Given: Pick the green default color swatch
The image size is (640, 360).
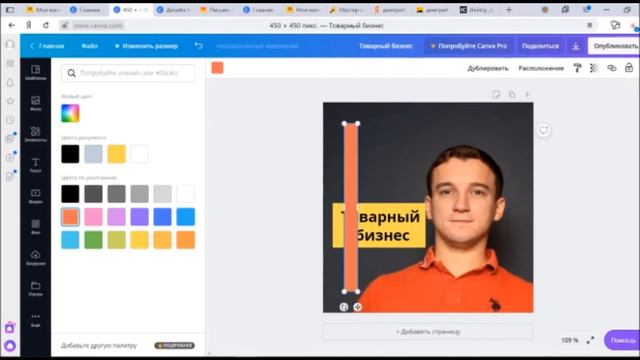Looking at the screenshot, I should click(x=93, y=240).
